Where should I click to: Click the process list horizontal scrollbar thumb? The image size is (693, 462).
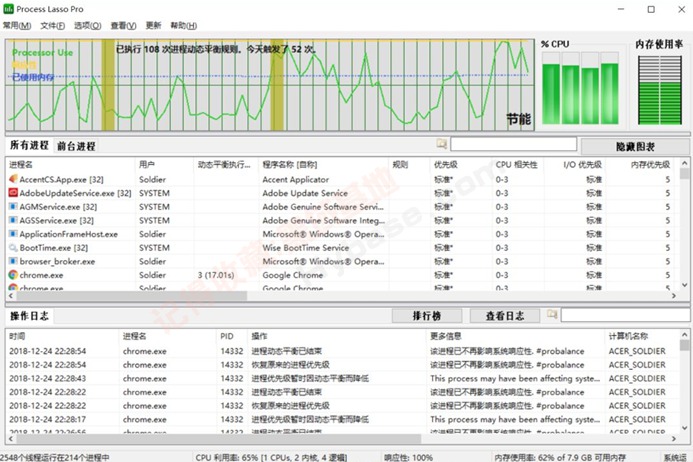[x=131, y=296]
